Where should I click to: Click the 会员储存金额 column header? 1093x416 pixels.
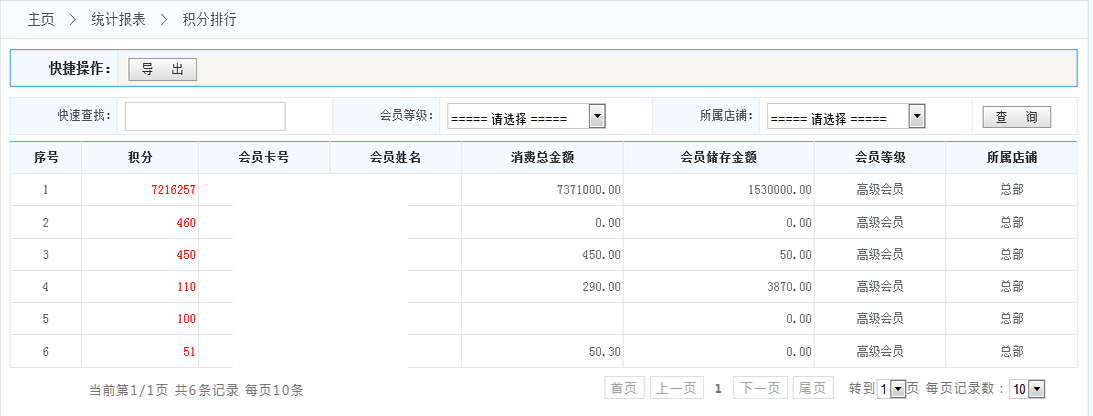pyautogui.click(x=718, y=158)
